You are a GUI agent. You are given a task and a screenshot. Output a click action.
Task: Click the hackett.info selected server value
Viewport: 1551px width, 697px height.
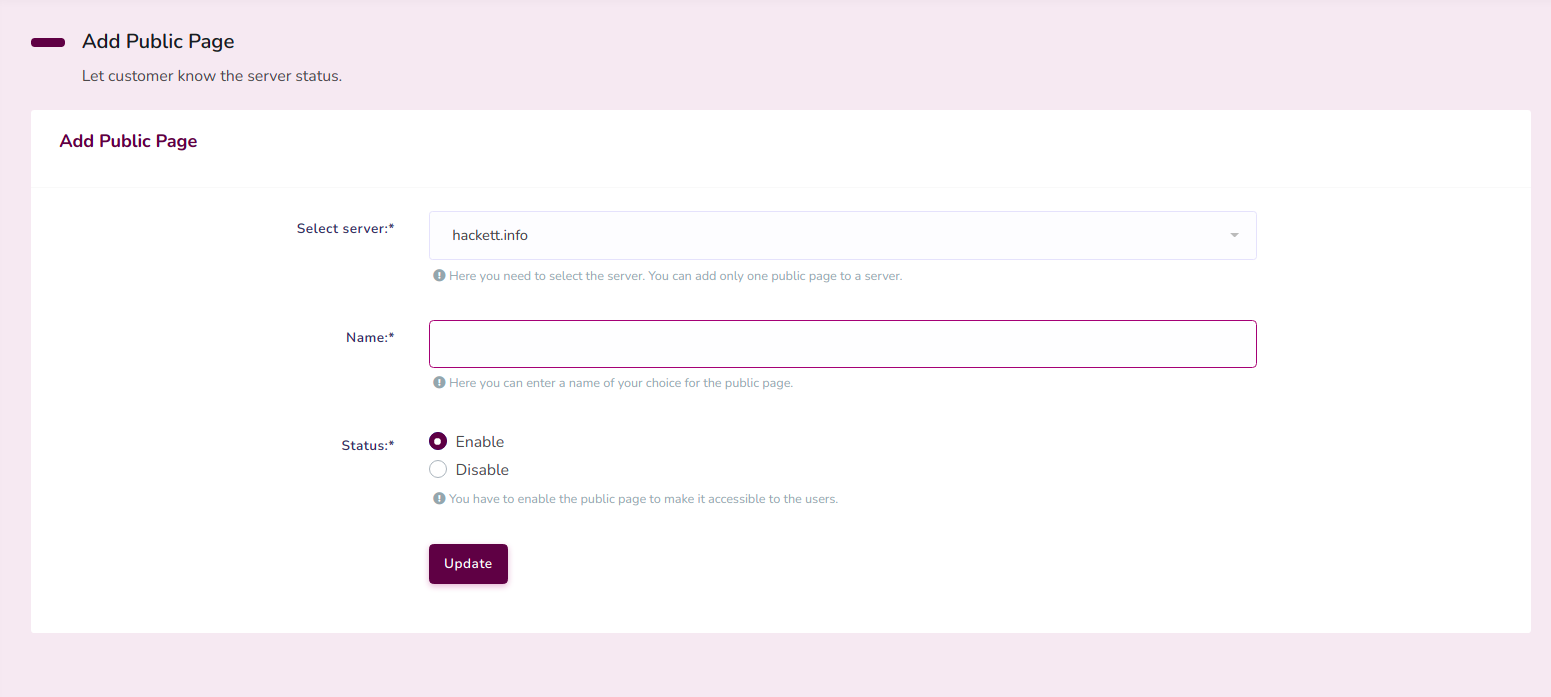tap(490, 235)
